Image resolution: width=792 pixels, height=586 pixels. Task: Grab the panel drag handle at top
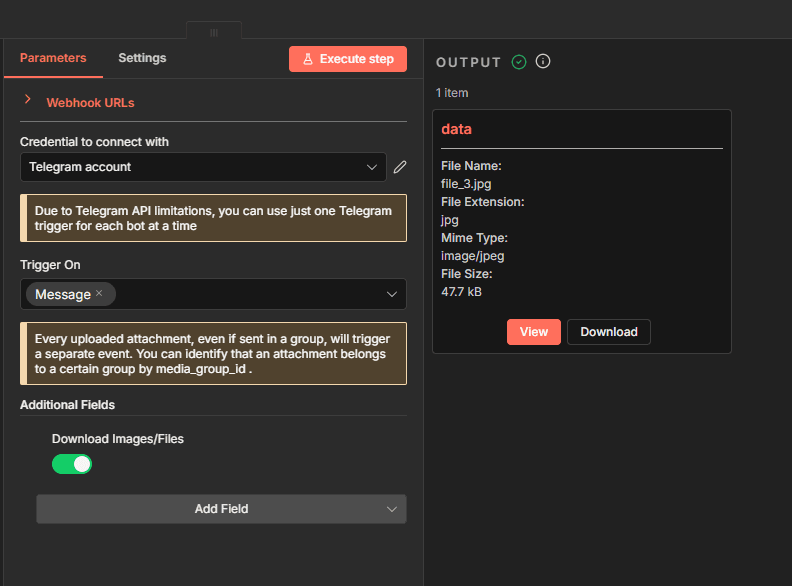[213, 32]
